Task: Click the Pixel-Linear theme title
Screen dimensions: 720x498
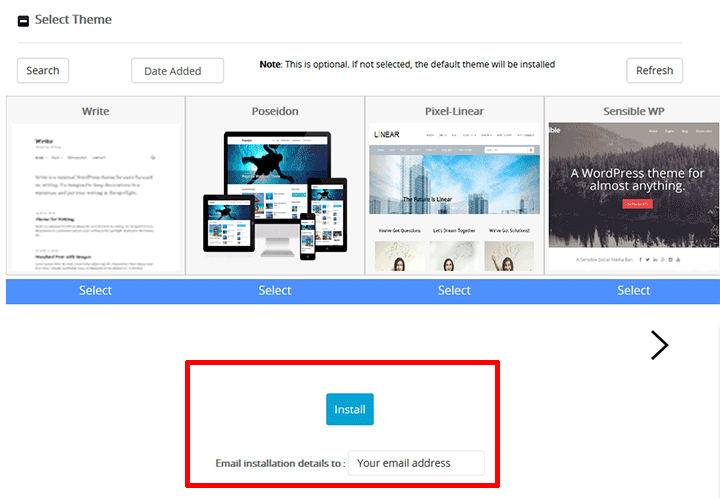Action: click(x=454, y=110)
